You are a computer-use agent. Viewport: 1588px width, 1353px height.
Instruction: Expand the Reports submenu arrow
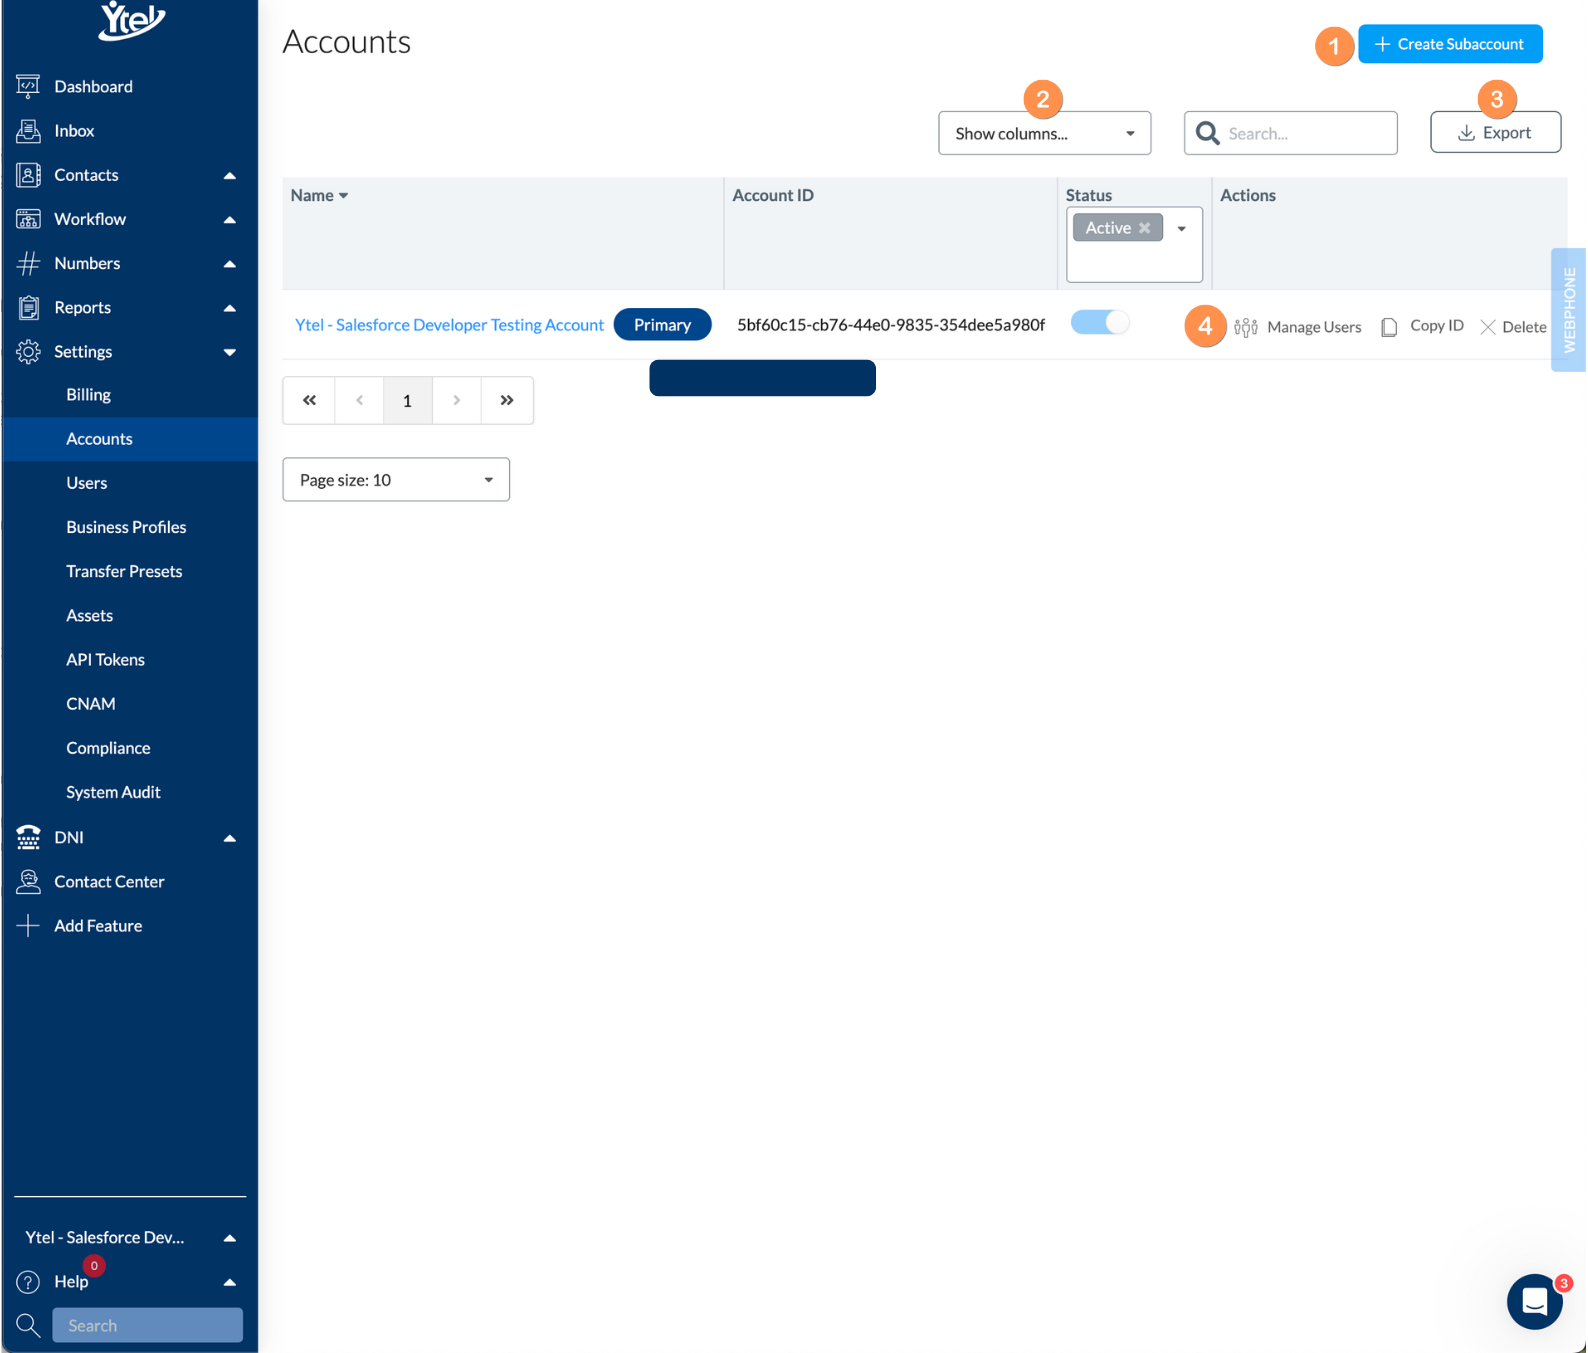229,308
